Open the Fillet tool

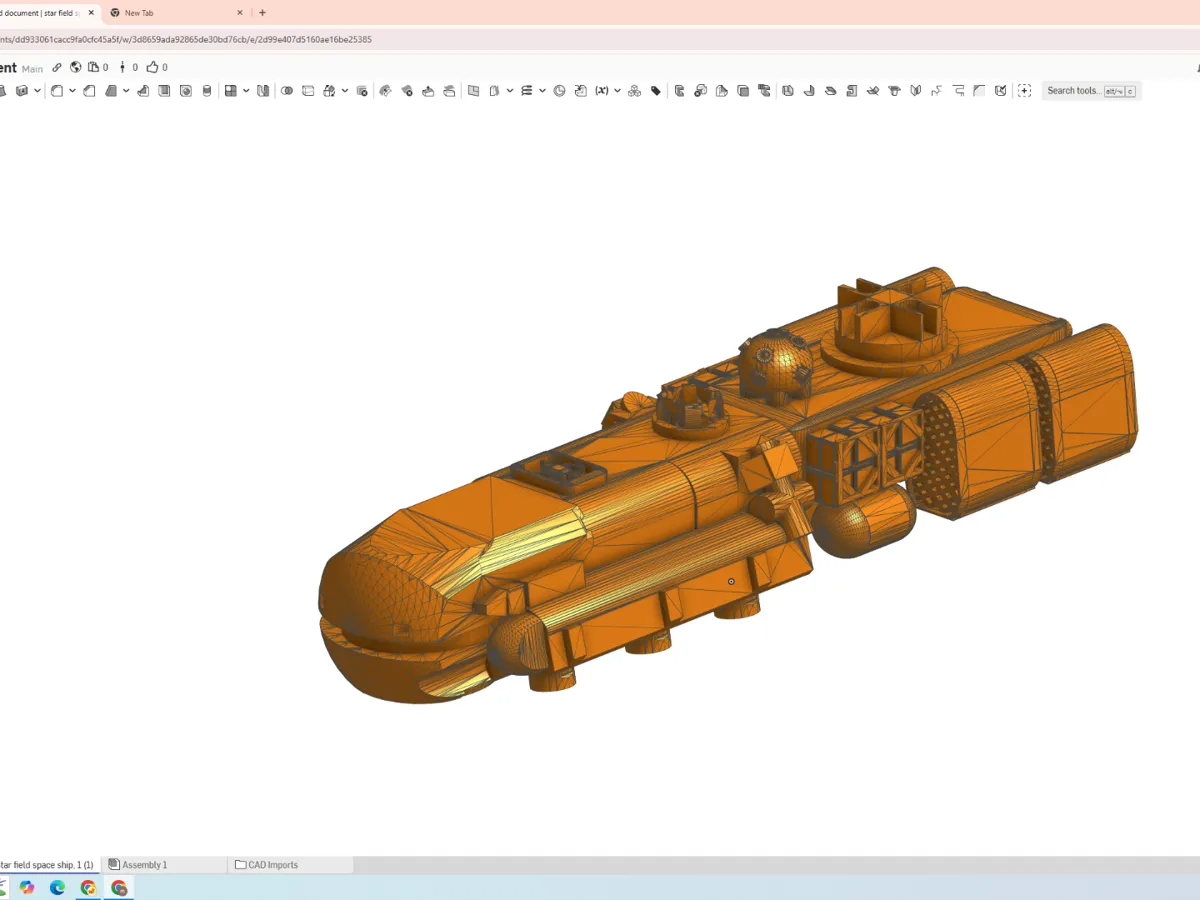tap(57, 90)
